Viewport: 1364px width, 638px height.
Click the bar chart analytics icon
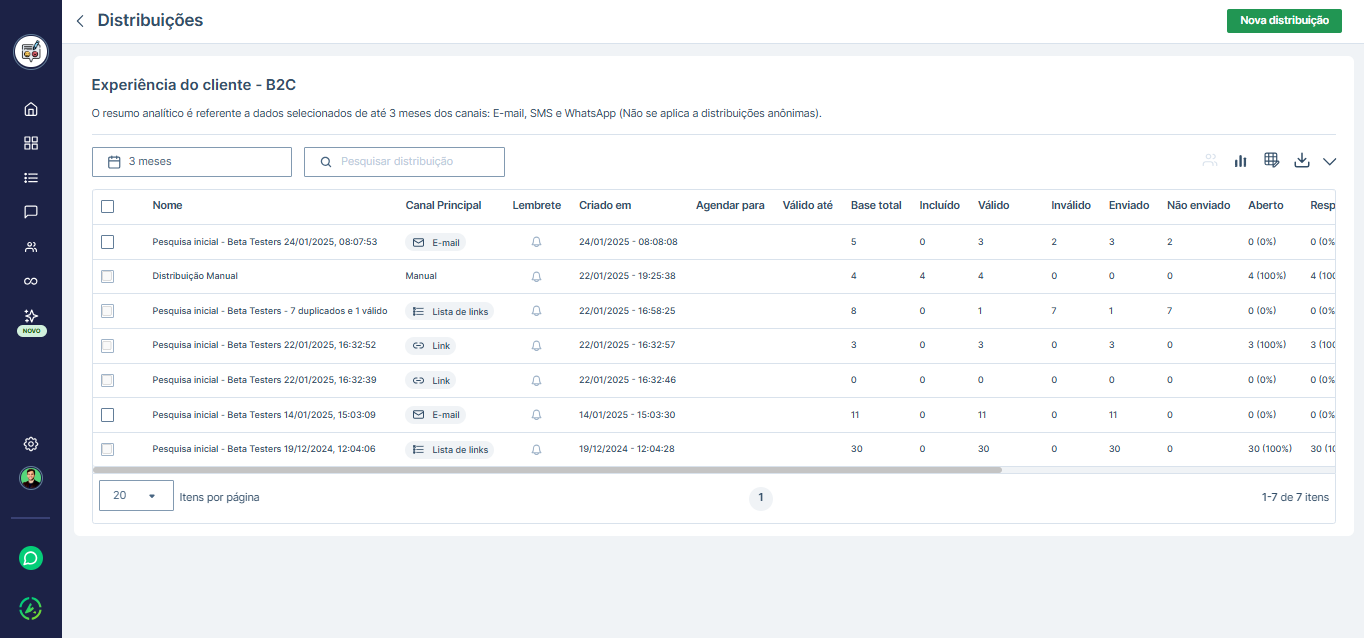pos(1241,161)
